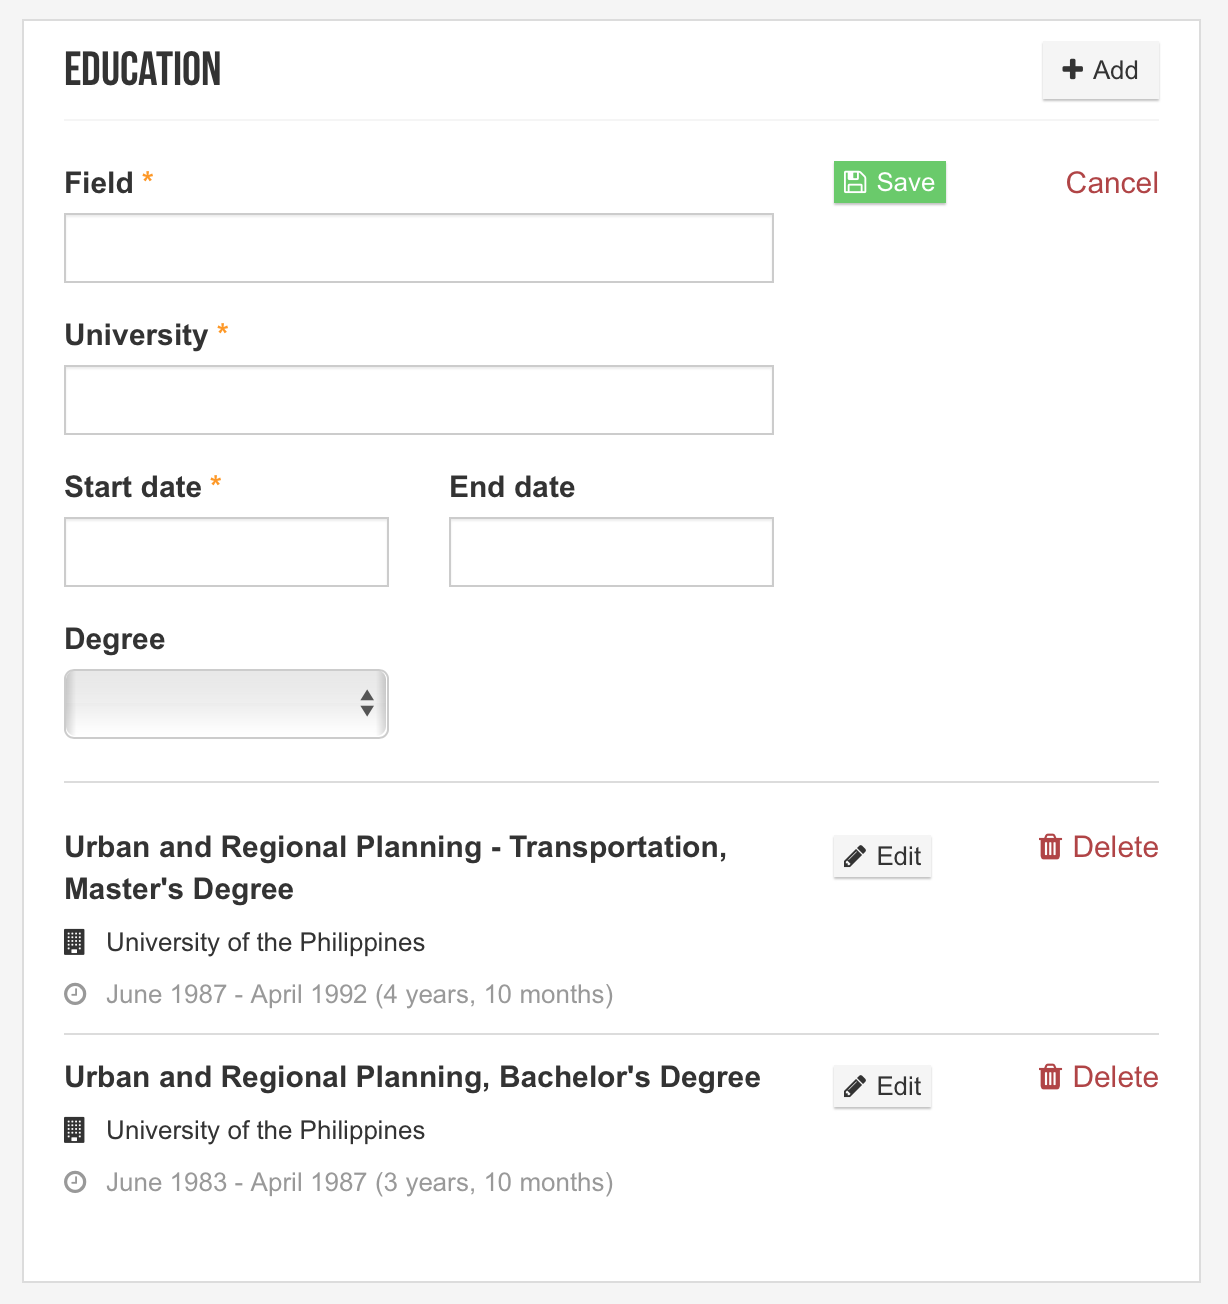Click the floppy disk icon on Save
This screenshot has width=1228, height=1304.
[x=855, y=182]
